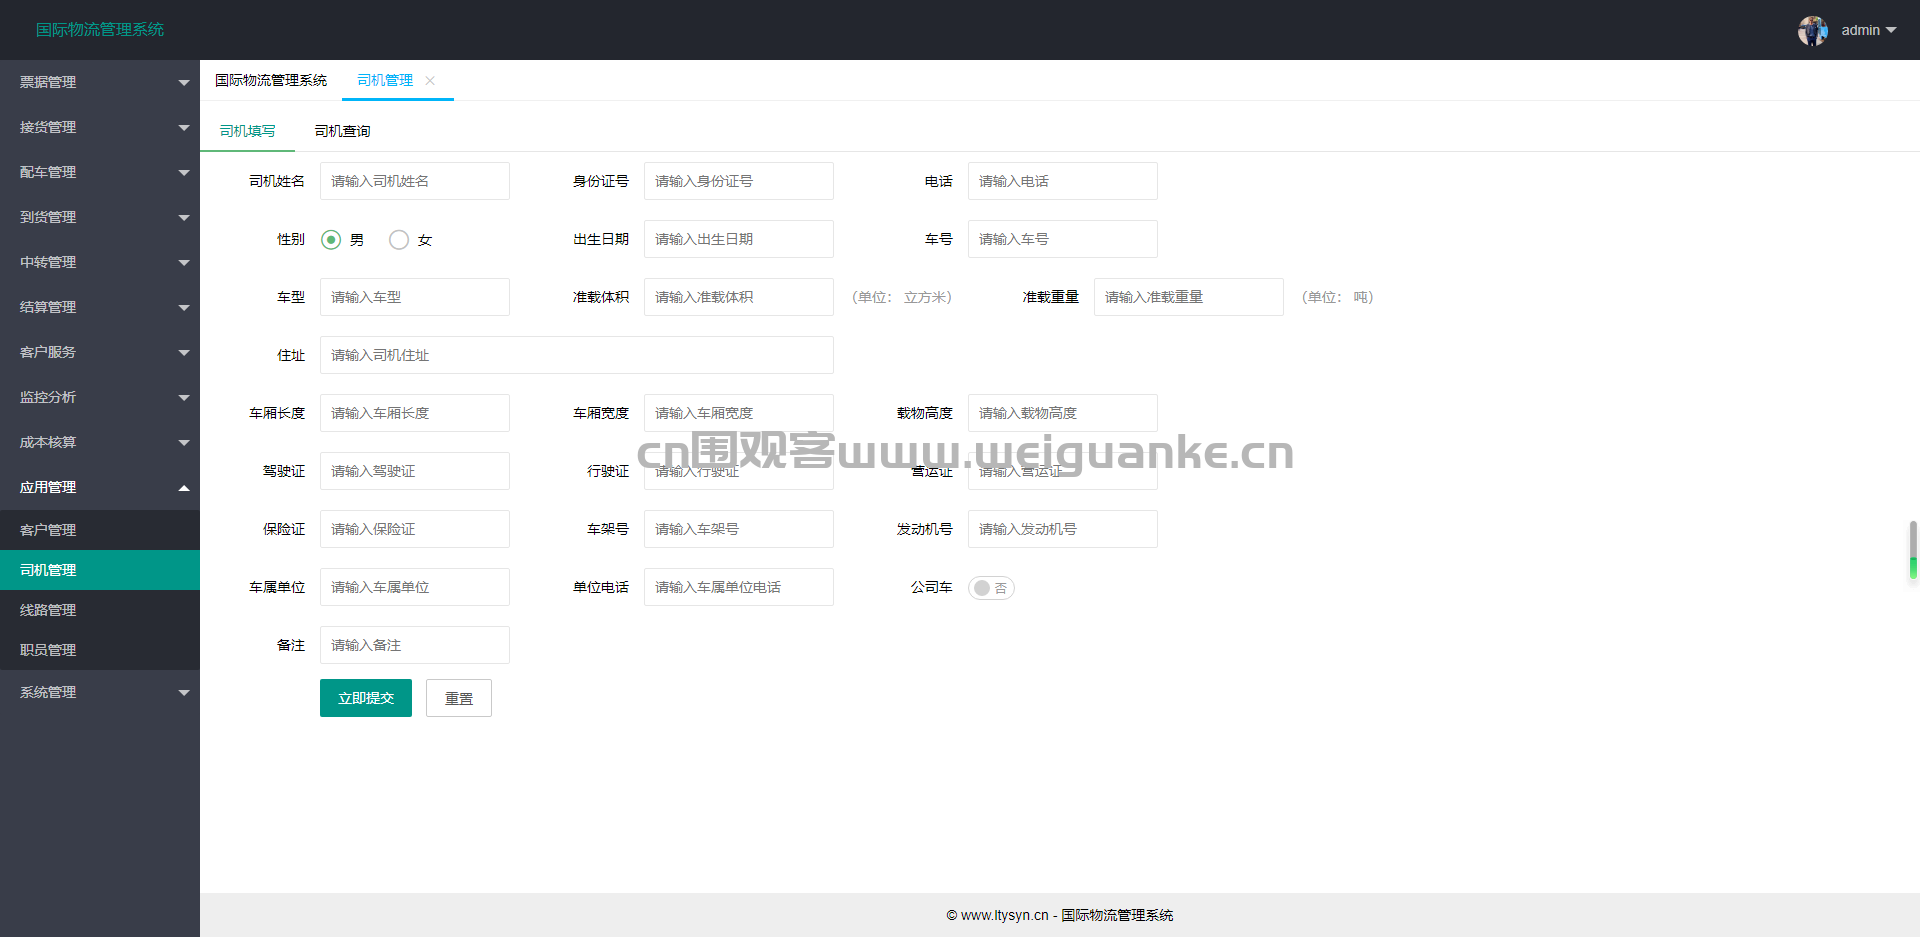The width and height of the screenshot is (1920, 937).
Task: Open 客户管理 in the sidebar
Action: point(100,530)
